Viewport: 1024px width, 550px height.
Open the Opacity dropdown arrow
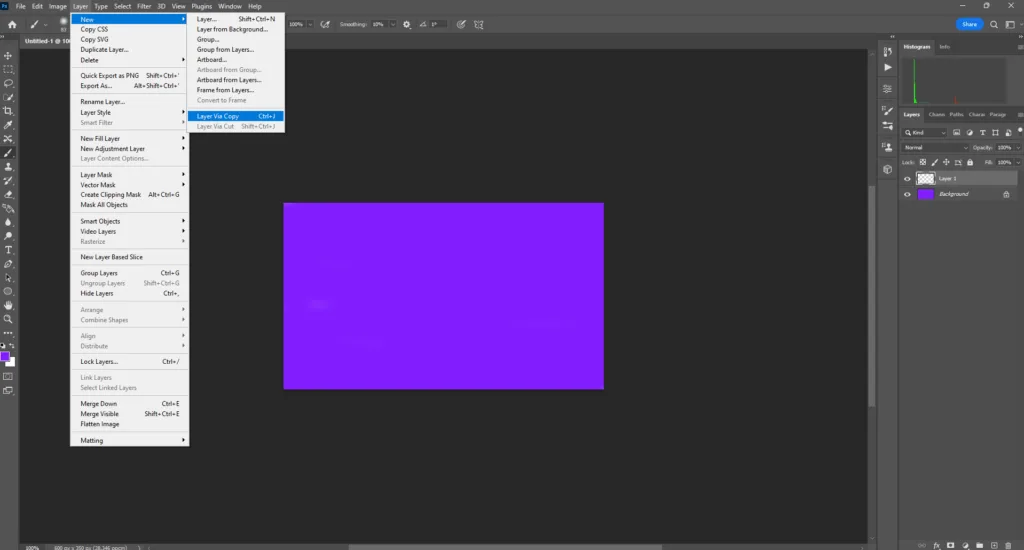(1017, 148)
